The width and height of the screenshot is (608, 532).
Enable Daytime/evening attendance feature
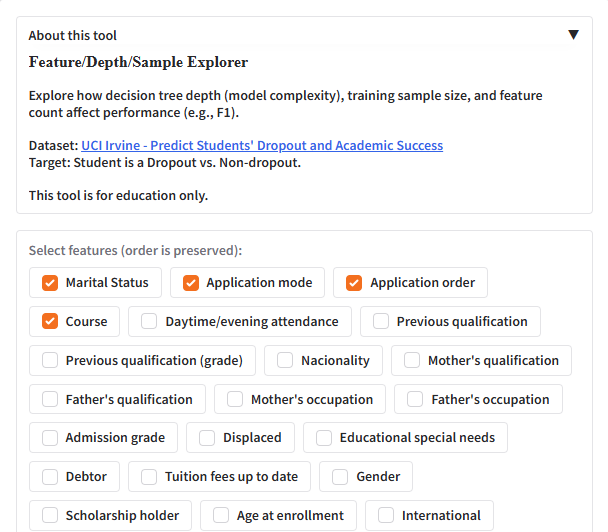tap(150, 322)
